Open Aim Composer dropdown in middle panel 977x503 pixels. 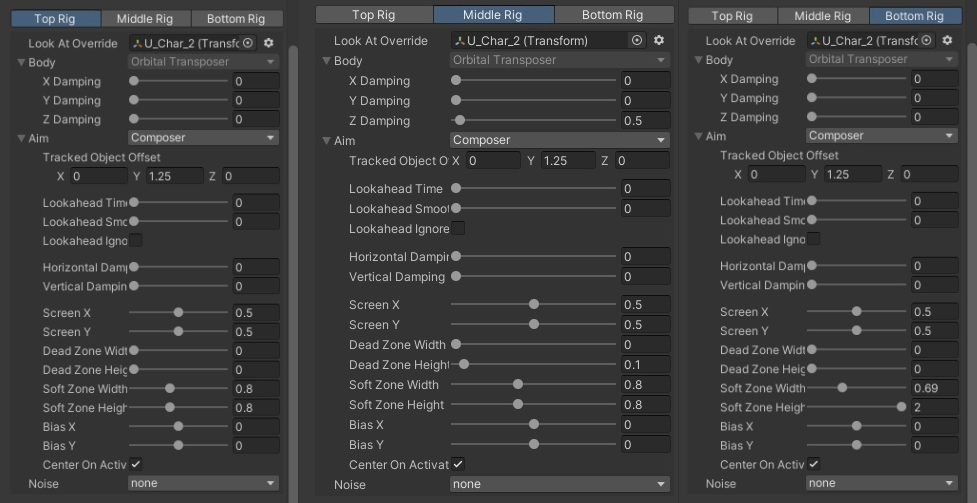click(560, 140)
